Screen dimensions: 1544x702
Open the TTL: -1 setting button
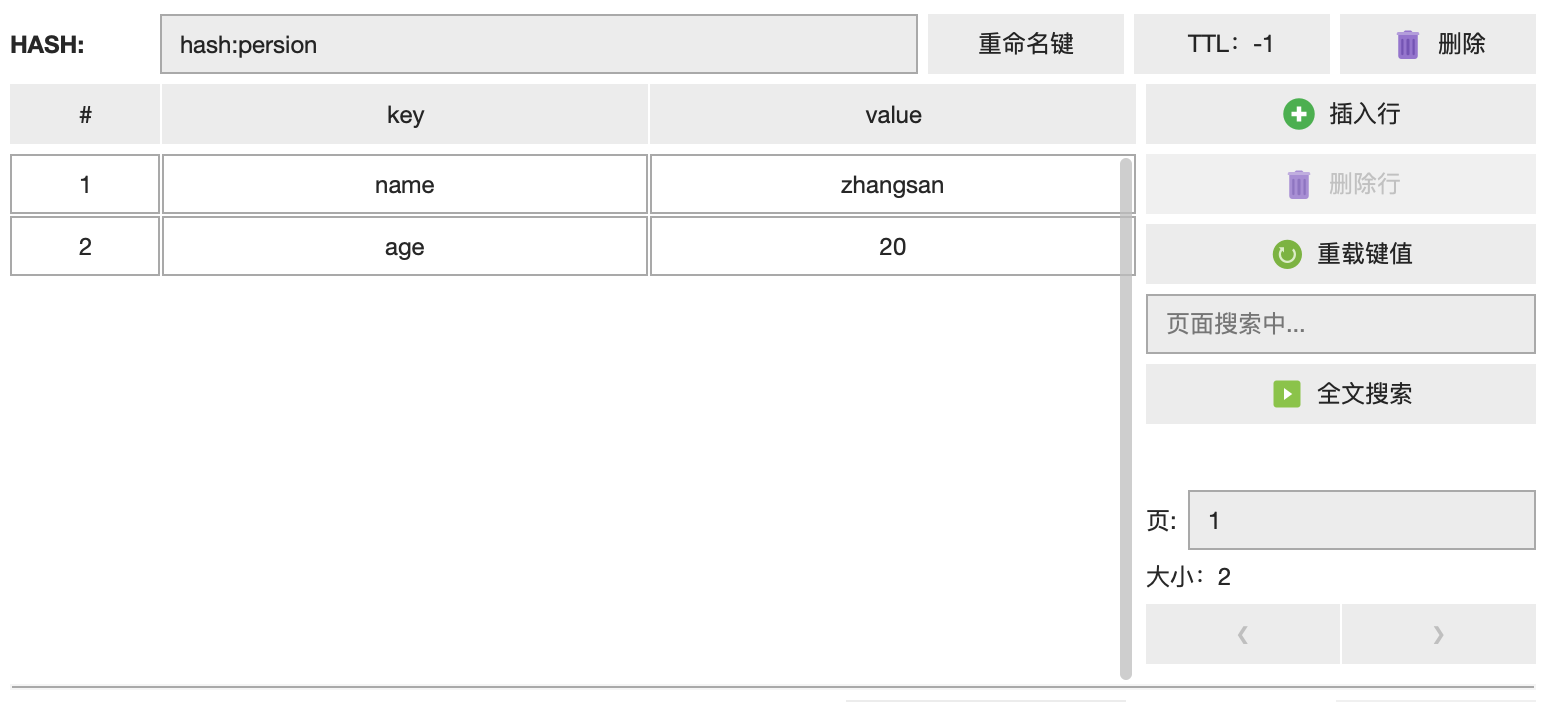(1231, 44)
